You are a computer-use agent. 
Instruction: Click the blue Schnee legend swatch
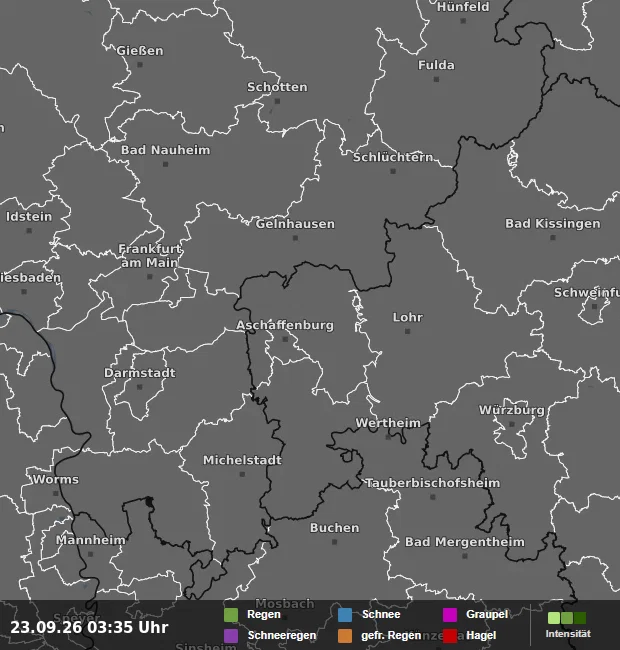(345, 615)
